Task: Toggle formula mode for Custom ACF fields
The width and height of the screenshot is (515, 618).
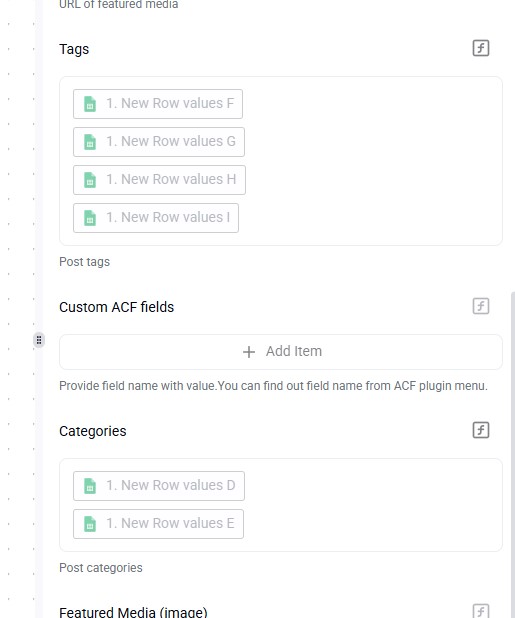Action: [481, 306]
